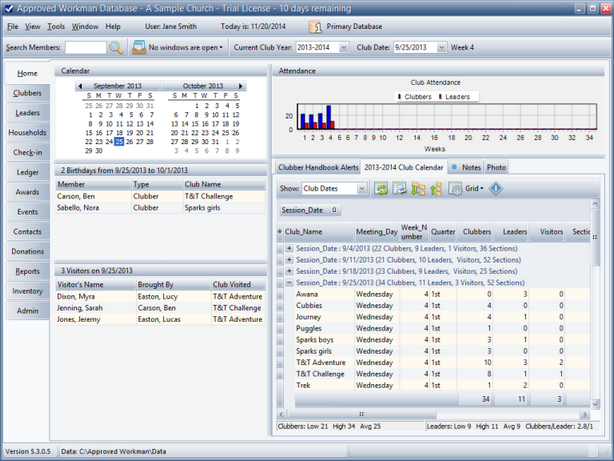
Task: Open the Tools menu
Action: point(56,26)
